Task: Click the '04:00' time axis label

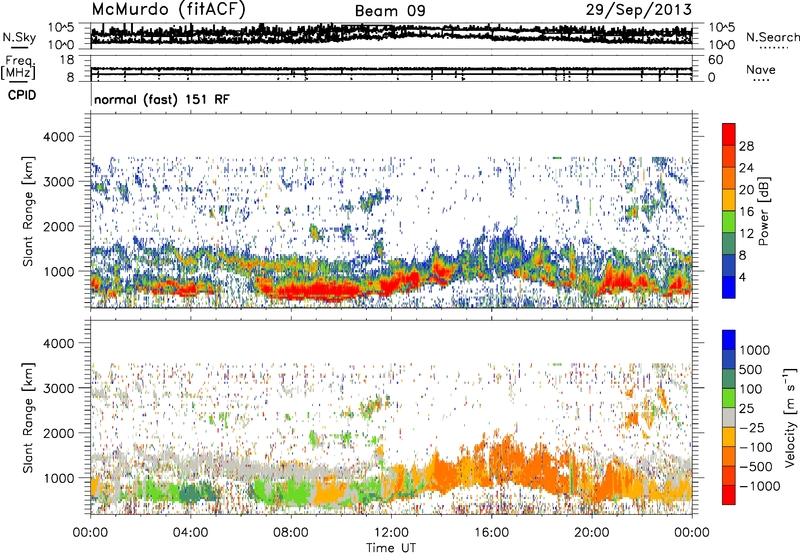Action: 190,533
